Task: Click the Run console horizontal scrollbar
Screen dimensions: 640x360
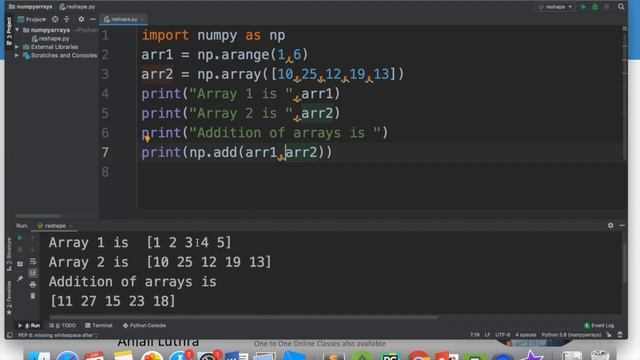Action: (x=244, y=317)
